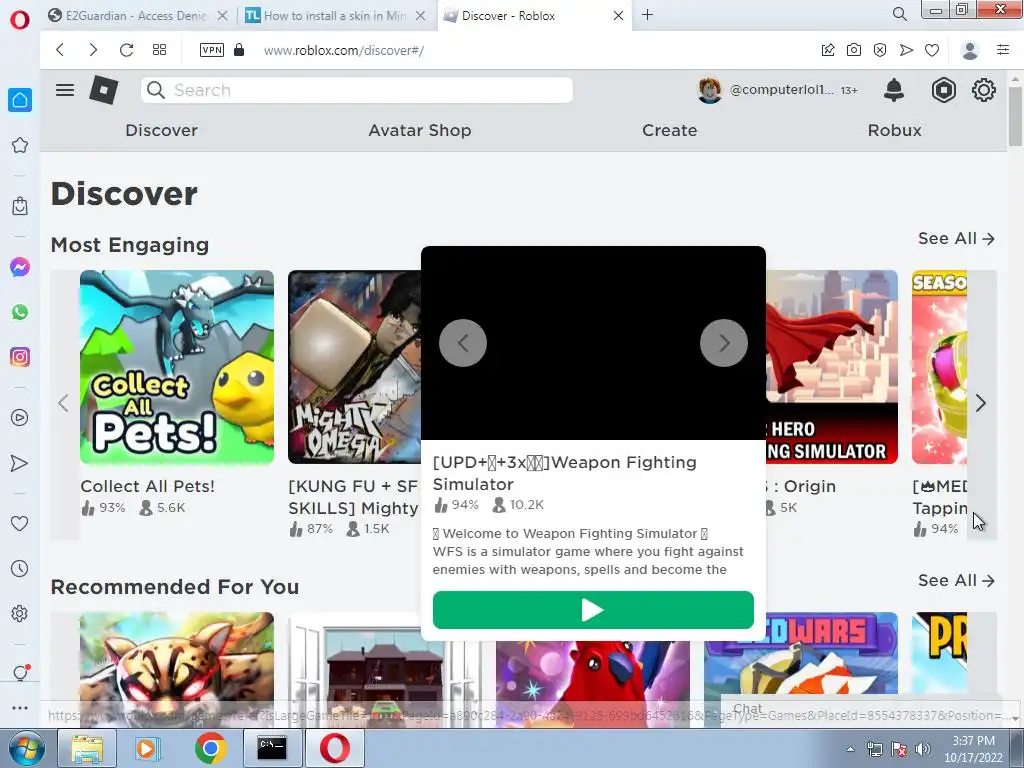
Task: Open Robux balance hexagon icon
Action: (944, 90)
